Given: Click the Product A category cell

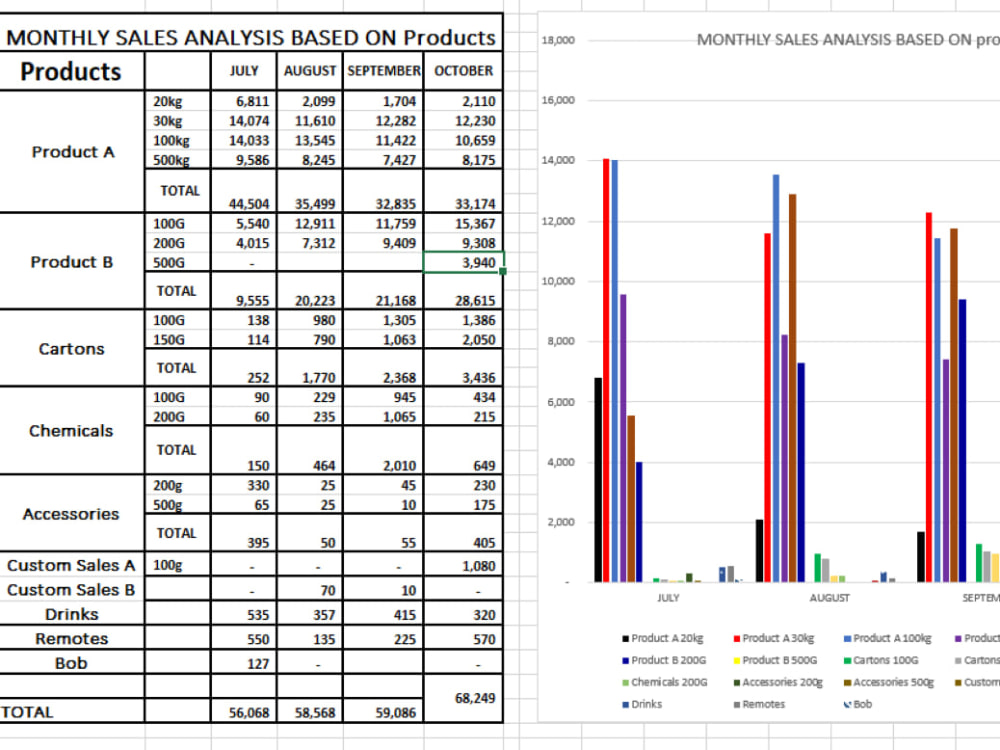Looking at the screenshot, I should [x=72, y=152].
